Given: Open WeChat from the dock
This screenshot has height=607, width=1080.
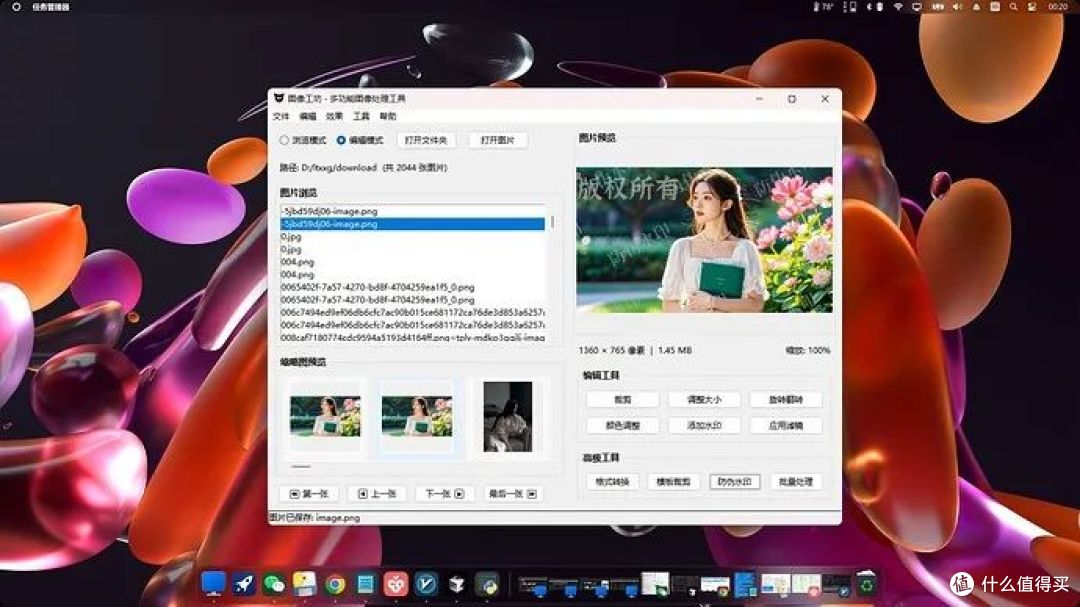Looking at the screenshot, I should pos(274,584).
